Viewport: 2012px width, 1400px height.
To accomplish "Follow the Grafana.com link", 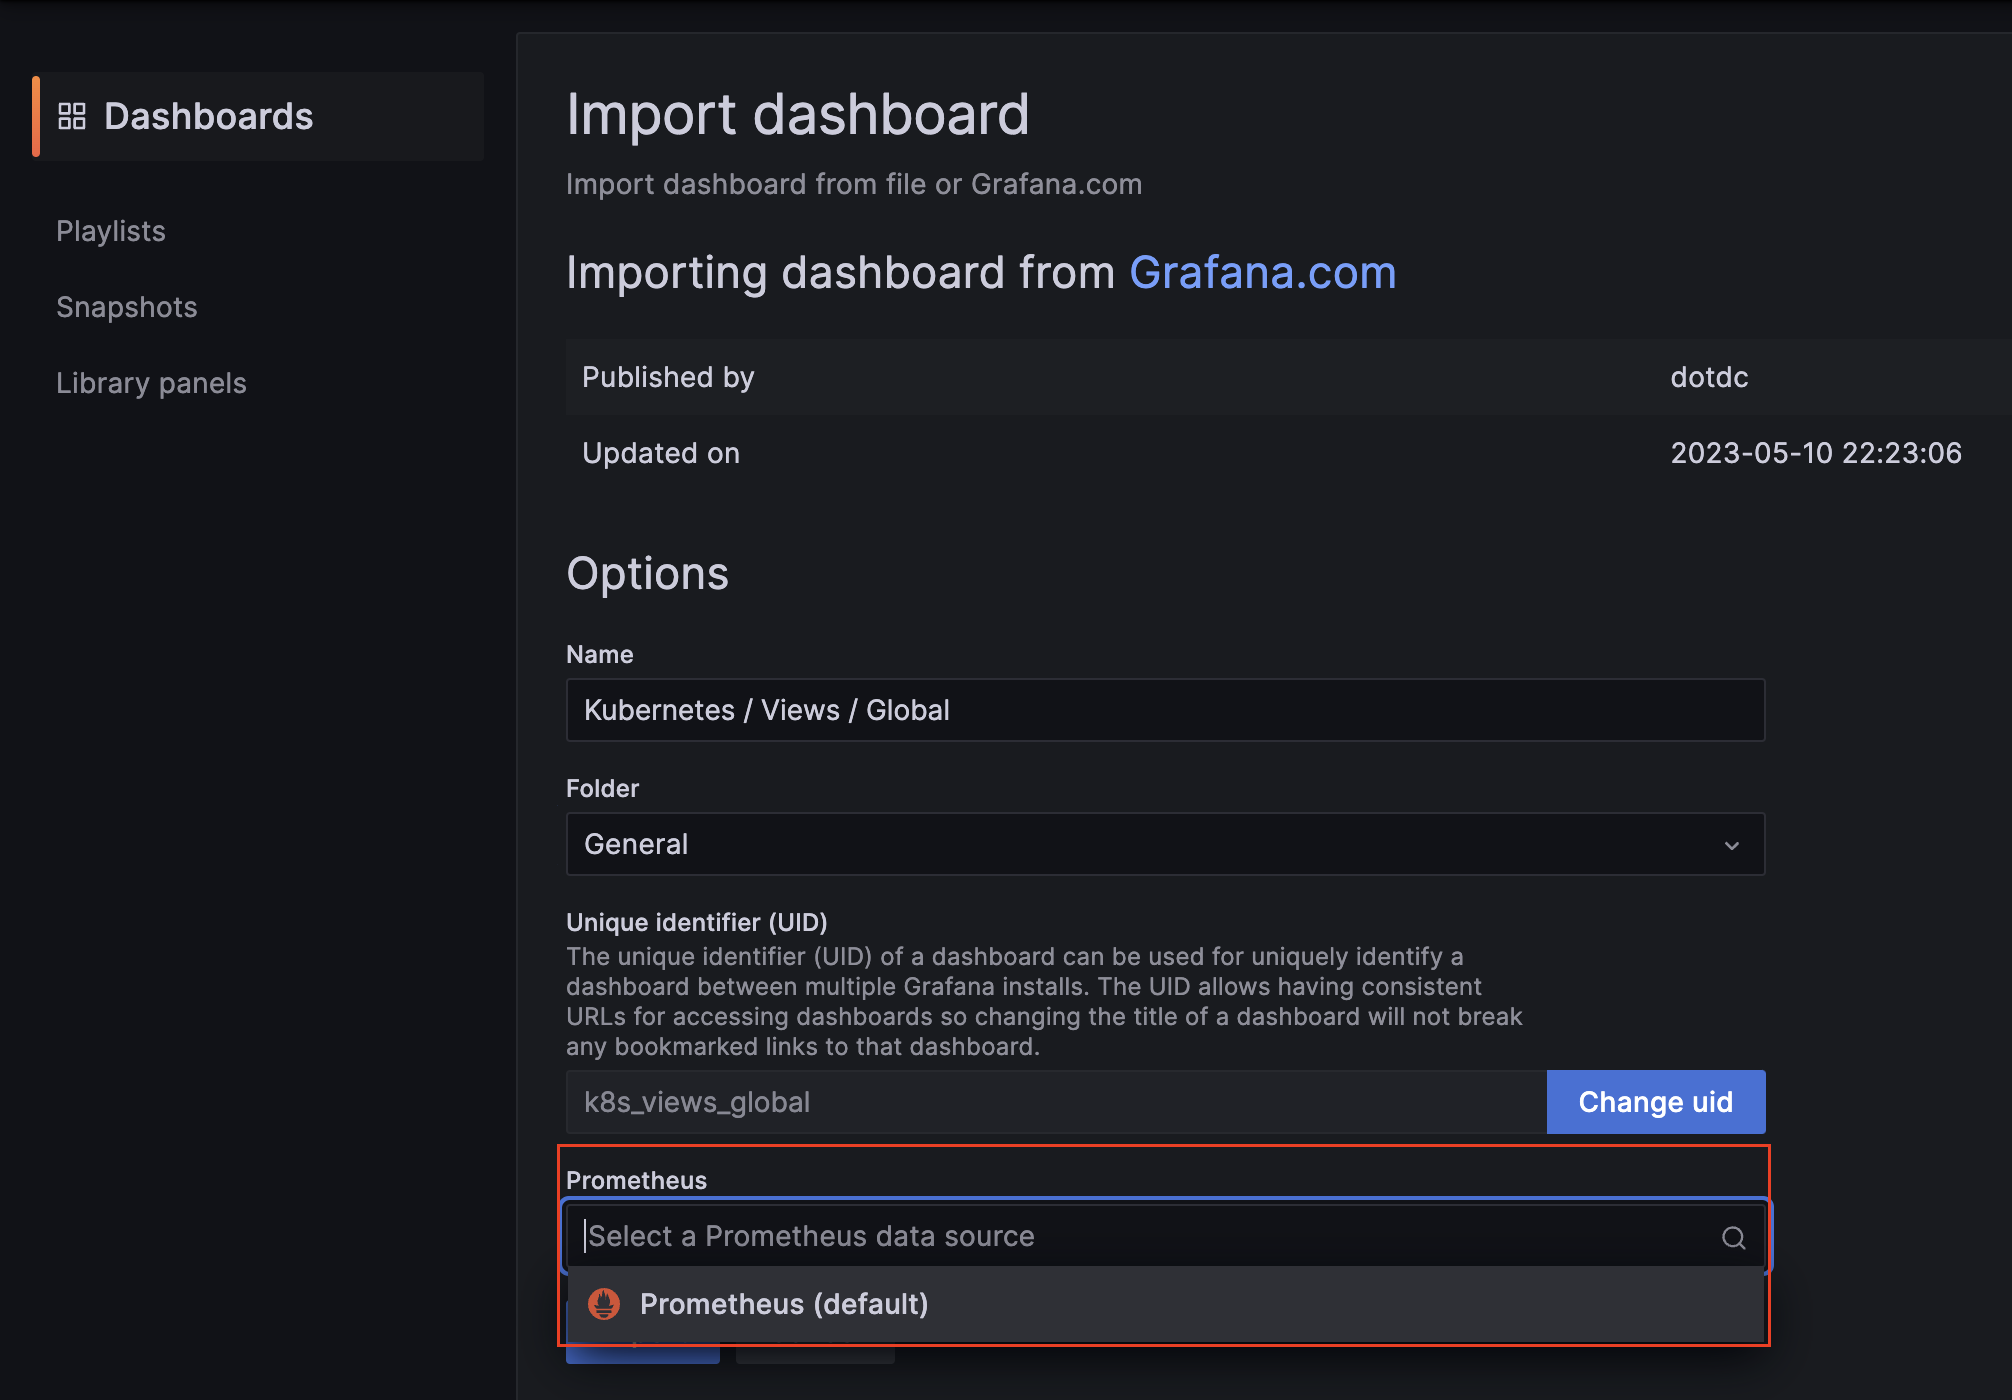I will tap(1262, 272).
